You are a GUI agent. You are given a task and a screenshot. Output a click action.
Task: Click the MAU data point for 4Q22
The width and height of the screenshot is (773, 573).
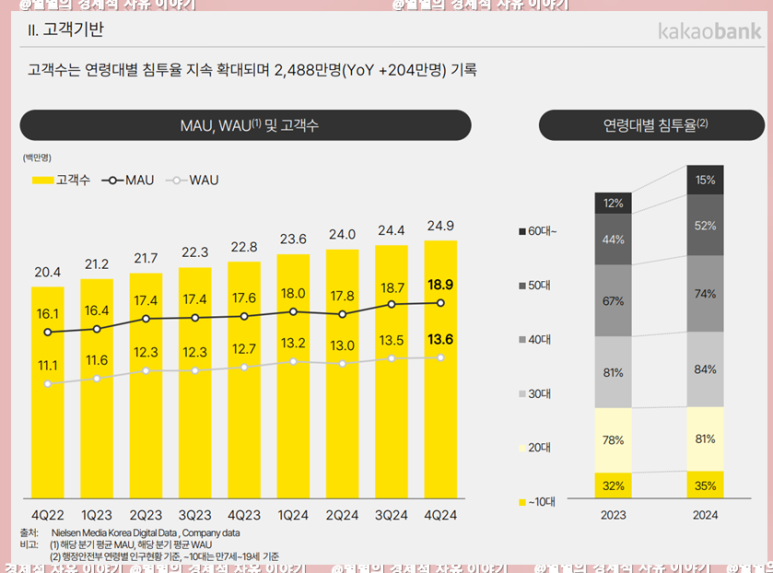(47, 332)
